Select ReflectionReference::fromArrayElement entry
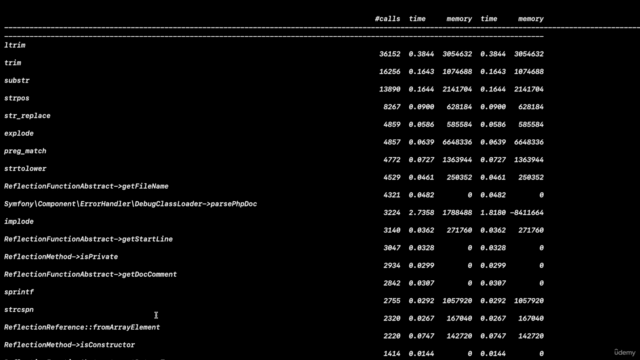The height and width of the screenshot is (360, 640). click(82, 327)
